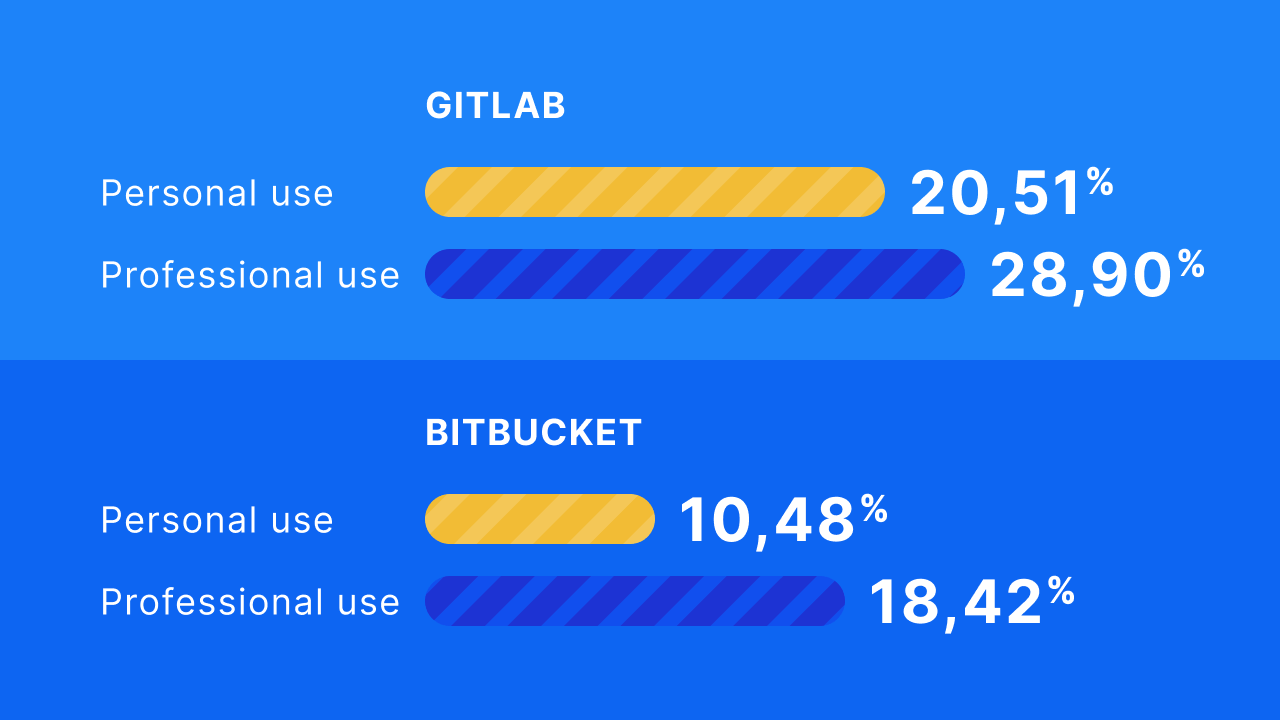The width and height of the screenshot is (1280, 720).
Task: Select the Bitbucket Personal use label
Action: click(x=217, y=520)
